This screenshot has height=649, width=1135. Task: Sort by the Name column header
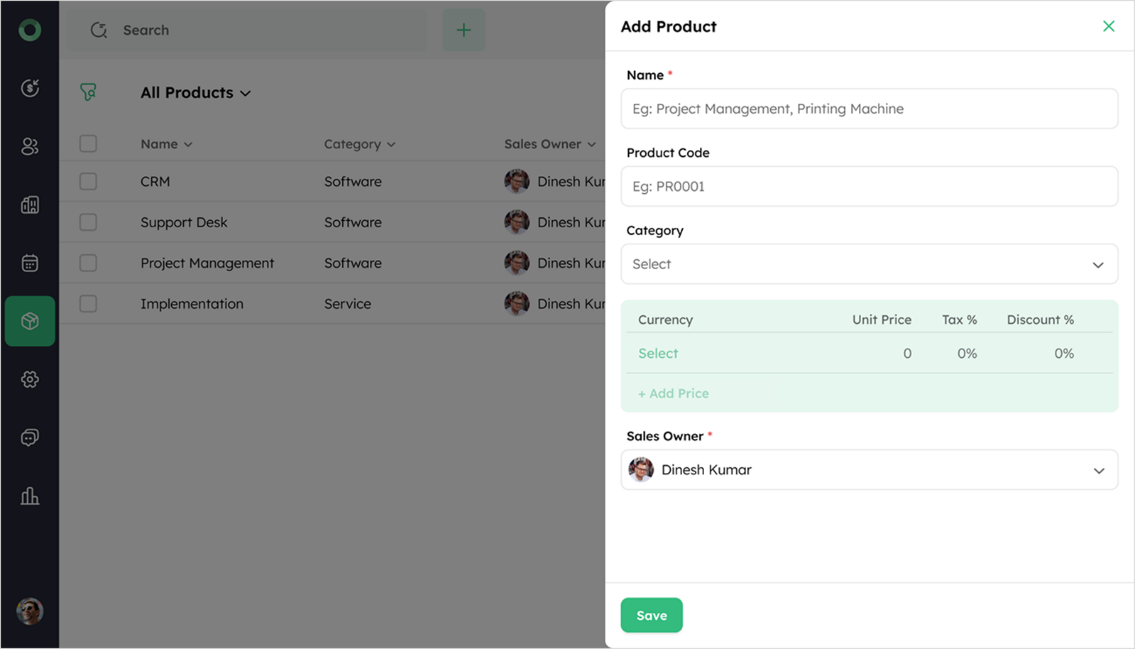click(x=166, y=144)
